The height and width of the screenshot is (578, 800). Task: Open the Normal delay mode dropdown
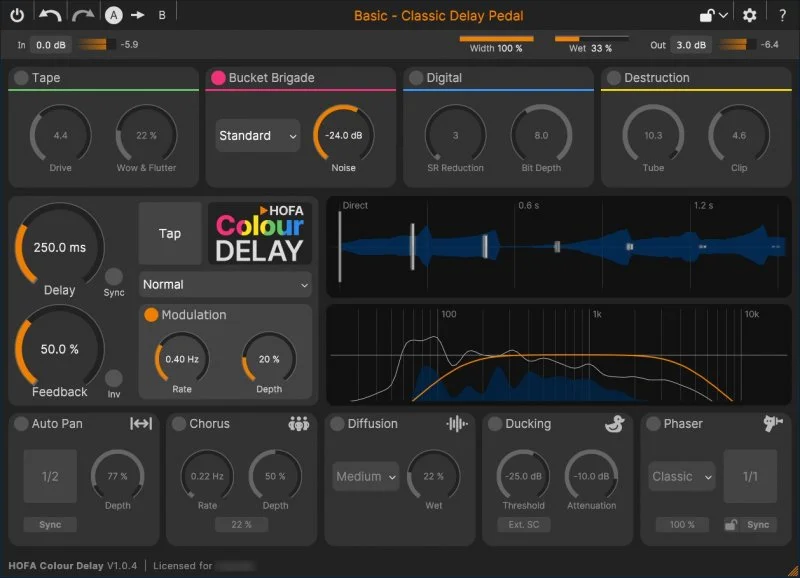[225, 285]
